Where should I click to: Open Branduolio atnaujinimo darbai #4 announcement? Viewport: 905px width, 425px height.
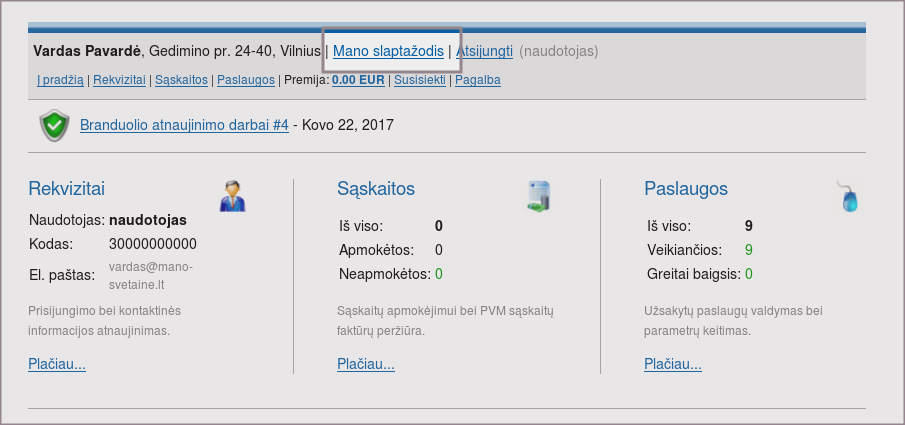pyautogui.click(x=184, y=126)
